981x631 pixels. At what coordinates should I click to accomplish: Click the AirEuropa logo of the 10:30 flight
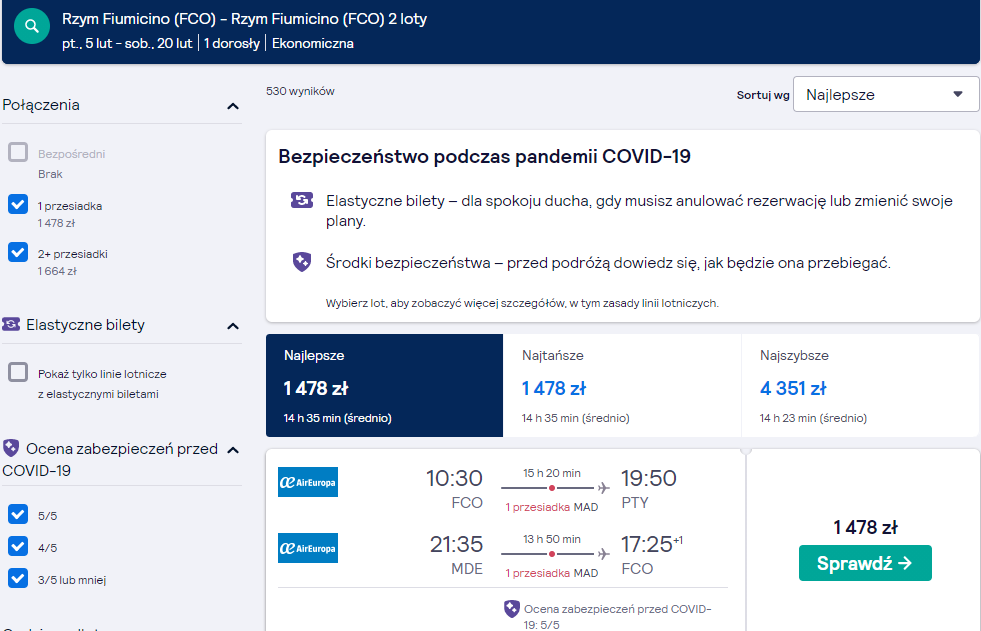(308, 482)
